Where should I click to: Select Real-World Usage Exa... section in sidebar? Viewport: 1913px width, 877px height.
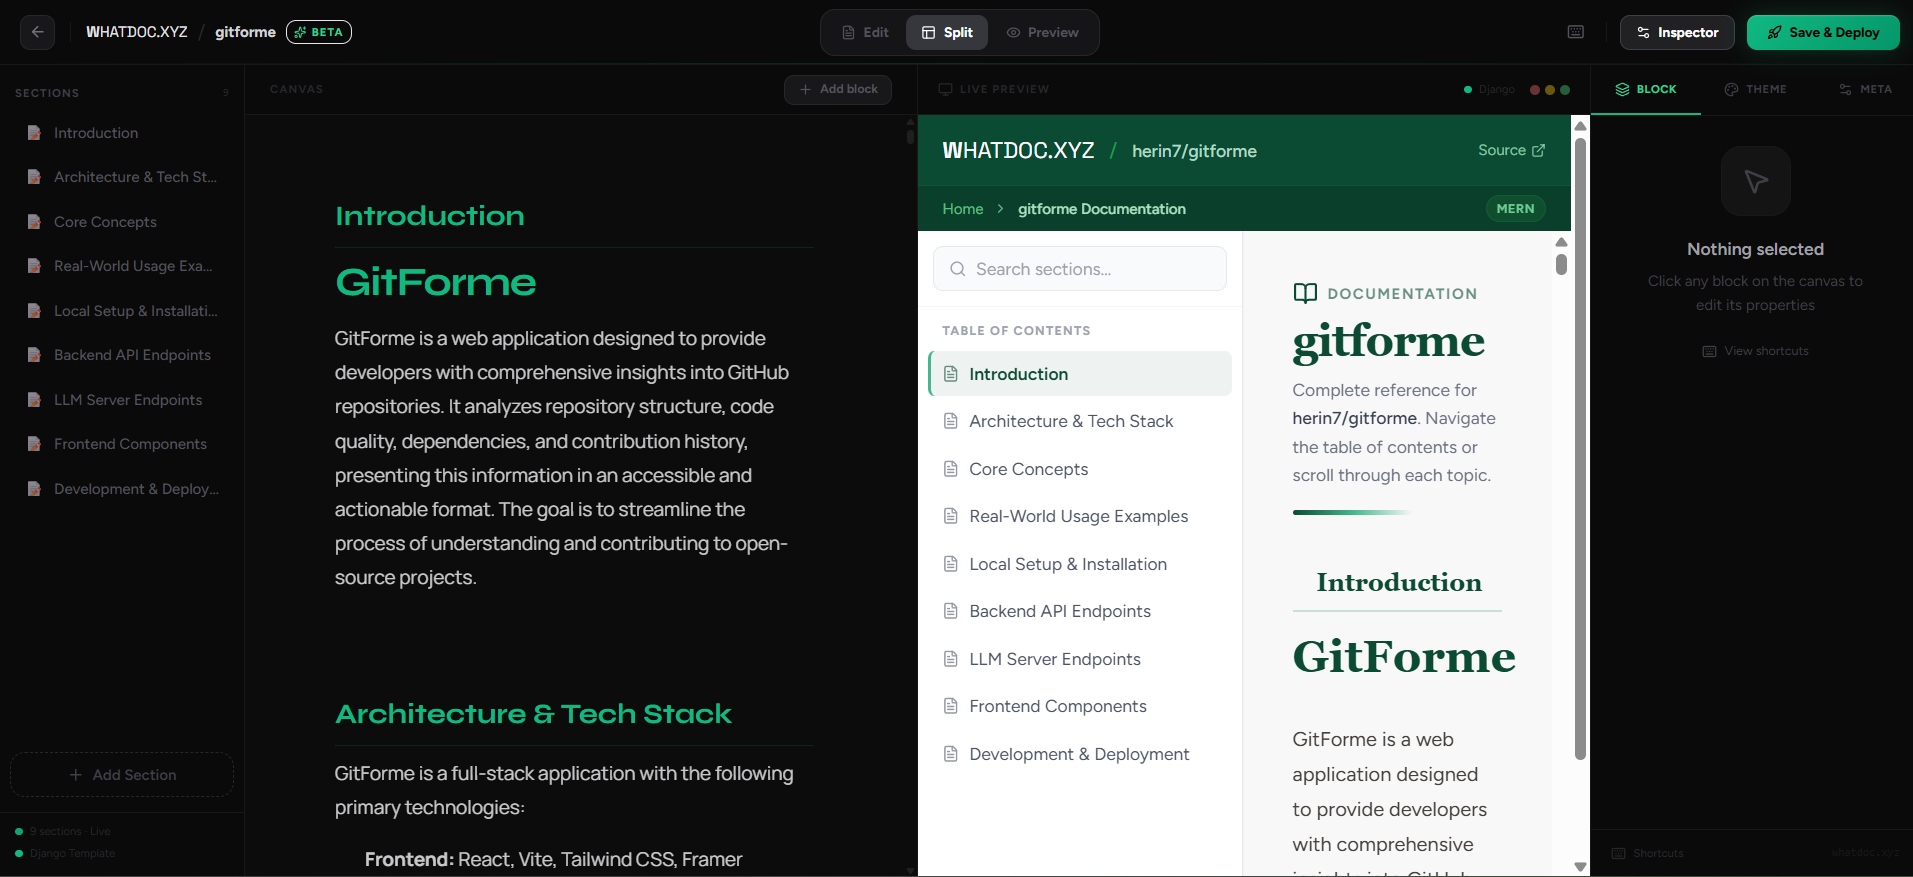122,266
